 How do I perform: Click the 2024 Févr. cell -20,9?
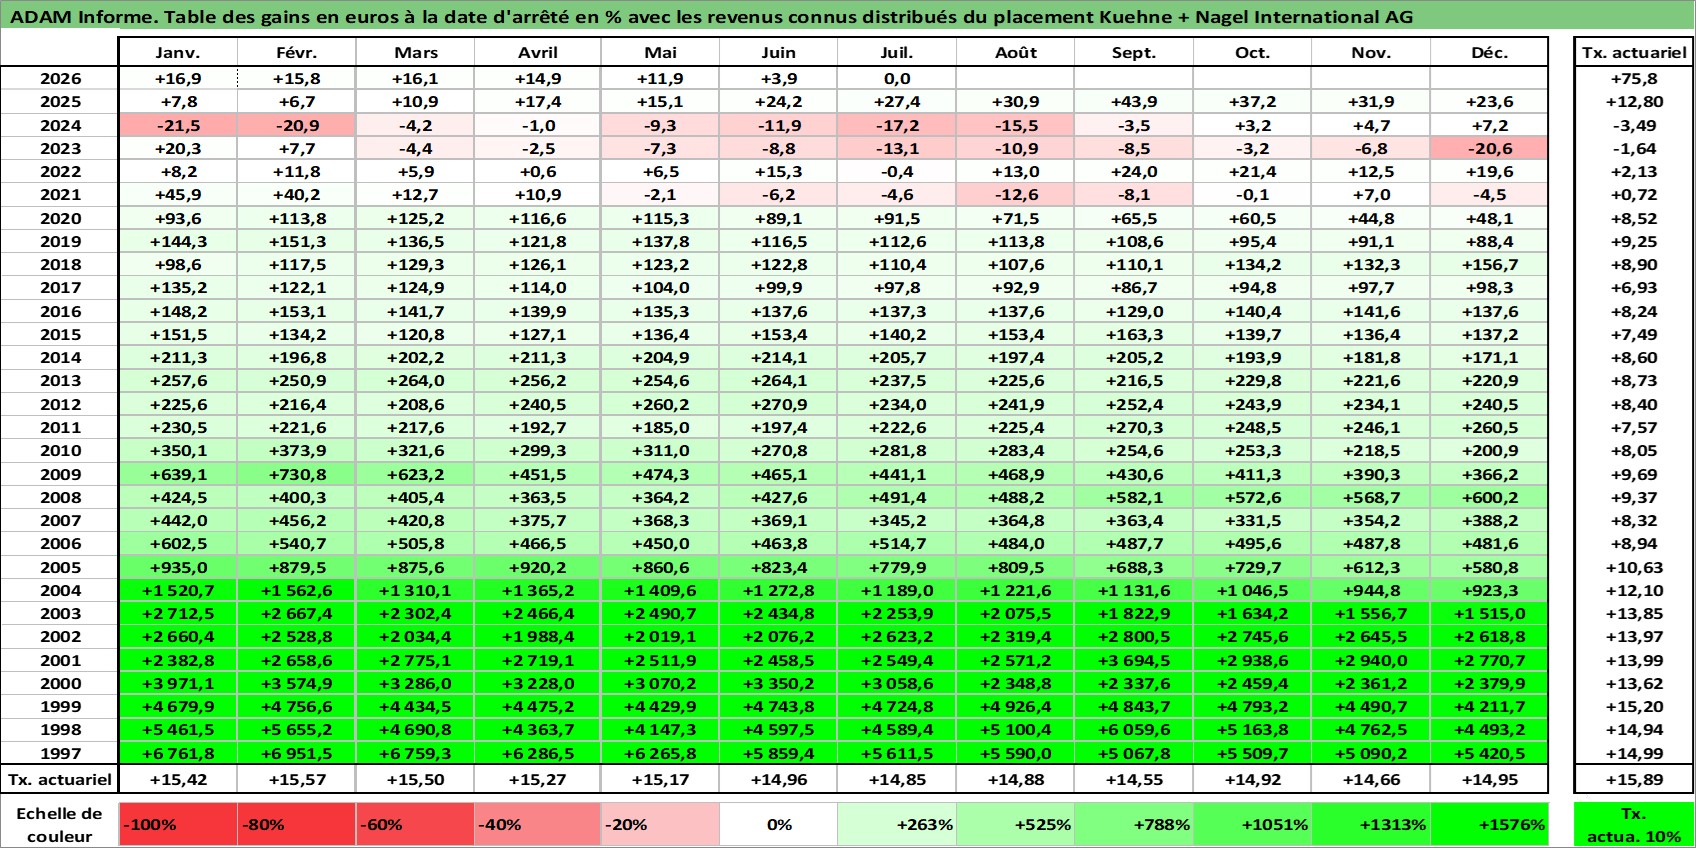coord(297,125)
